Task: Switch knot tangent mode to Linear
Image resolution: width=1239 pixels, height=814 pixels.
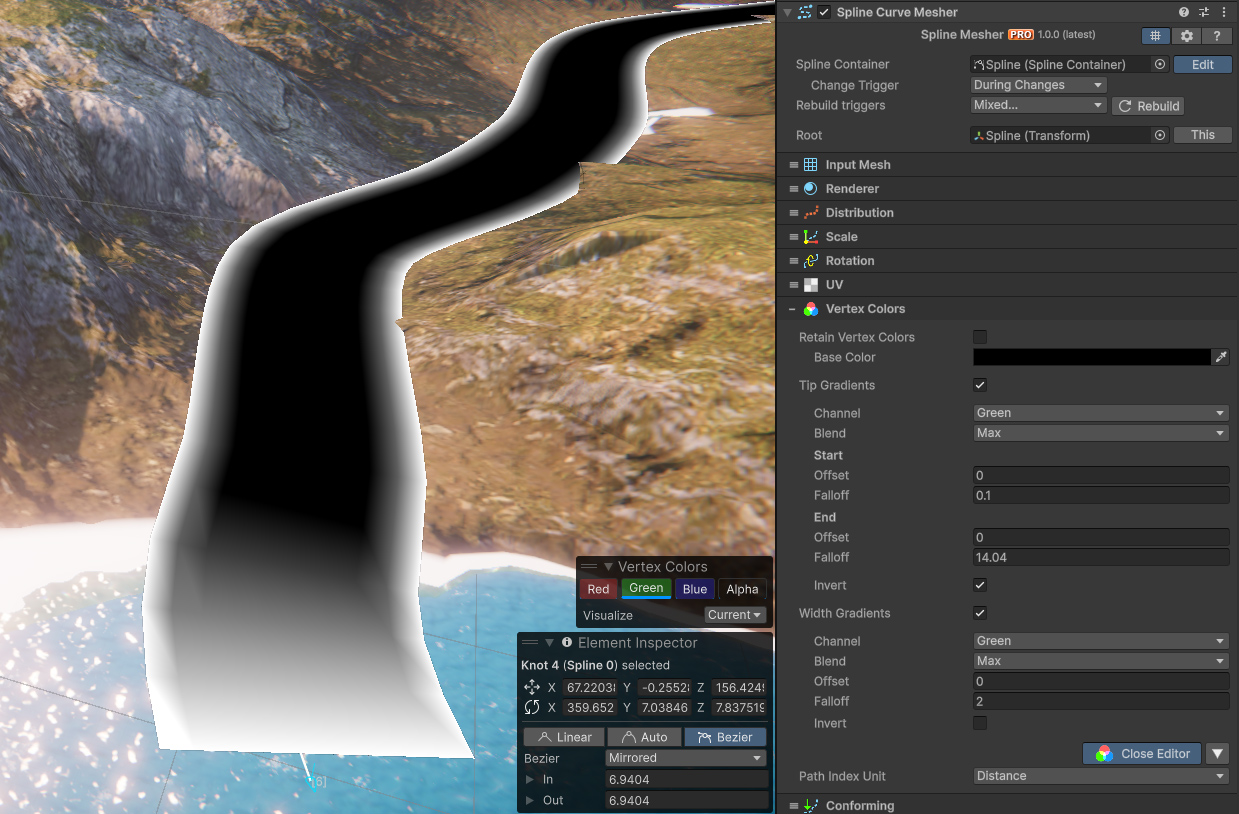Action: click(563, 737)
